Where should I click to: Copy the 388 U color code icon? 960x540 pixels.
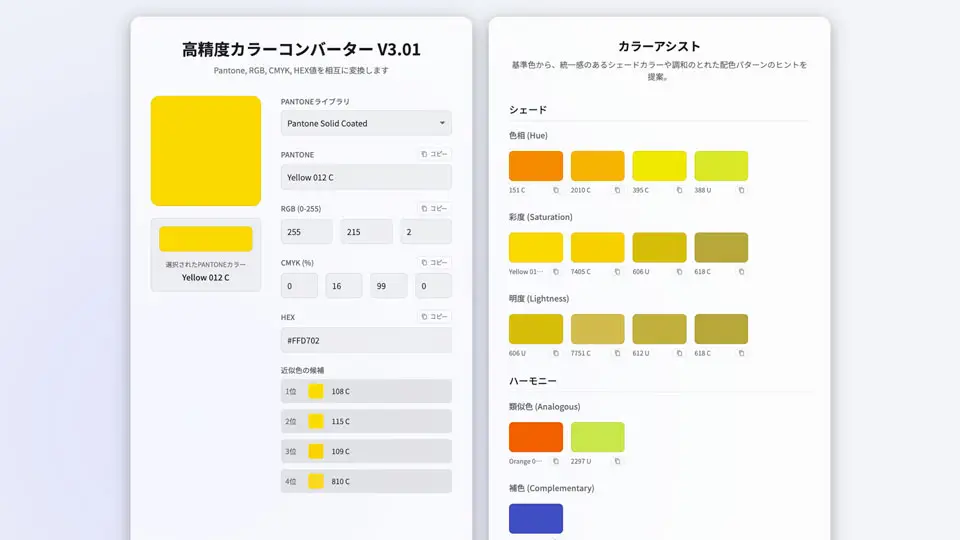coord(741,190)
